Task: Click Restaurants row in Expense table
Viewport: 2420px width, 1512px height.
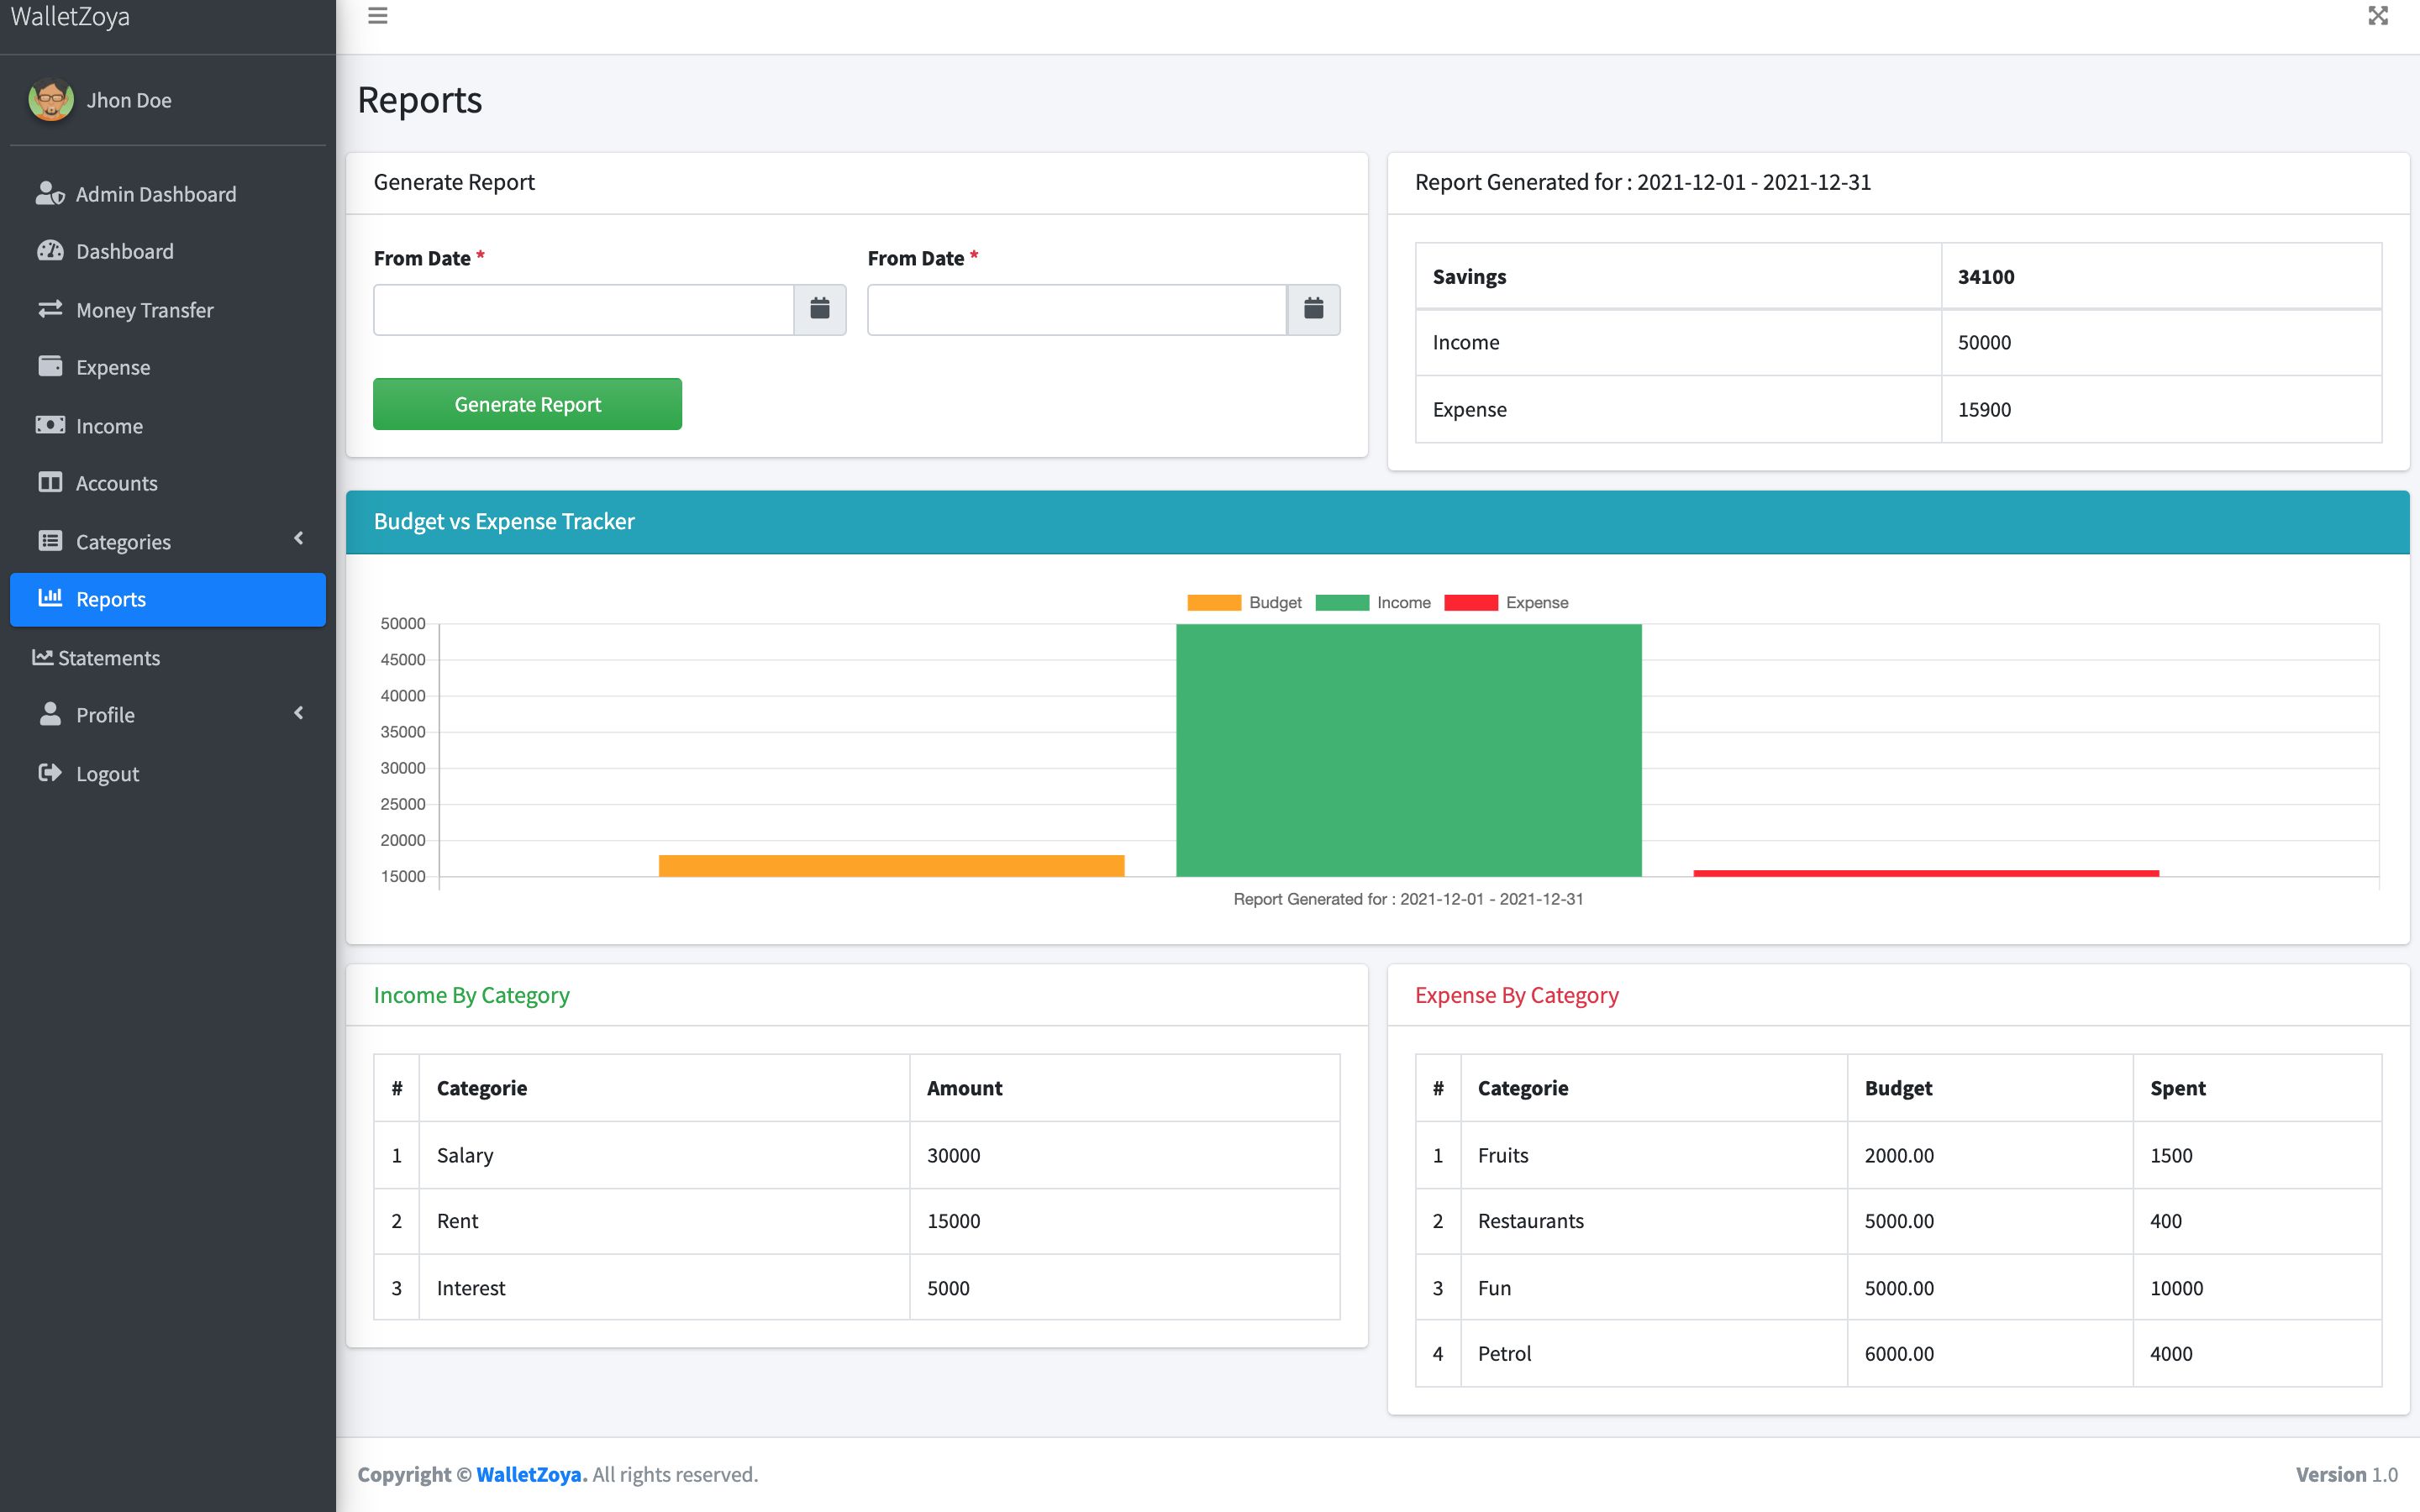Action: [x=1898, y=1221]
